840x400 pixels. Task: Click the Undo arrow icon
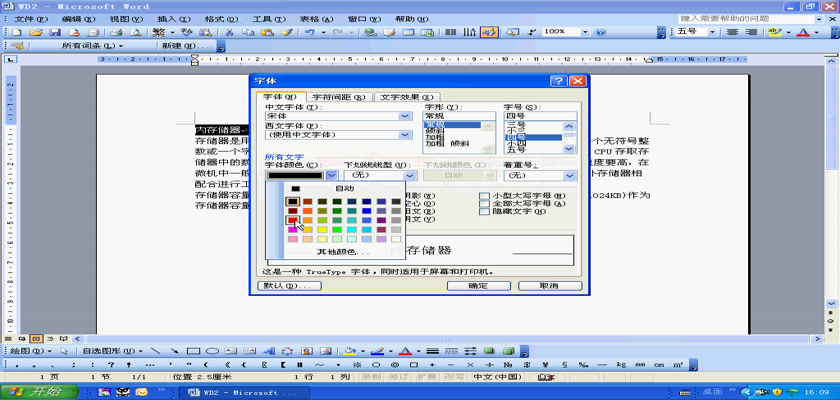pos(309,32)
